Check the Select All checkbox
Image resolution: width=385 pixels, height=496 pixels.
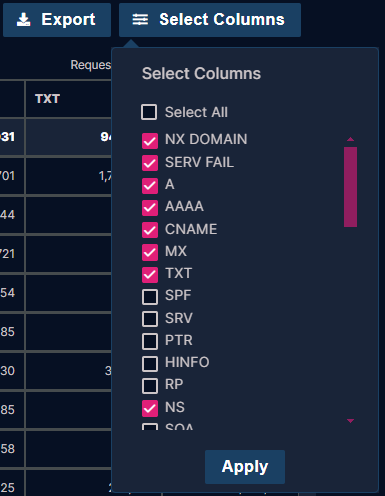coord(149,112)
